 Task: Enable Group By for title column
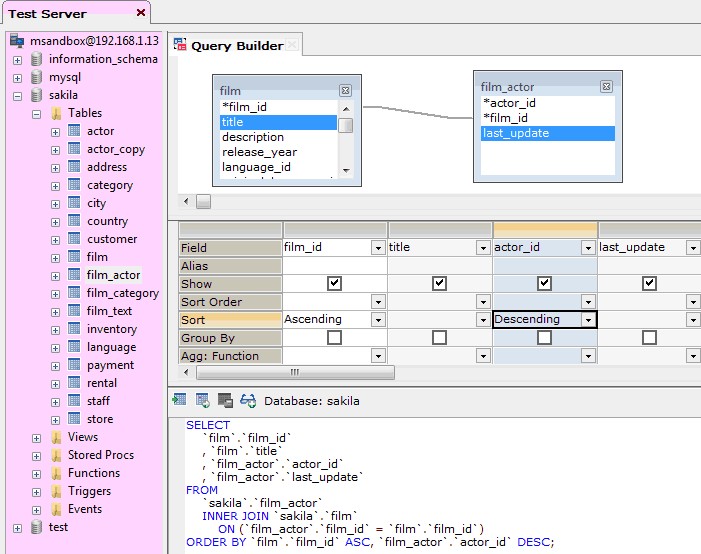click(439, 338)
